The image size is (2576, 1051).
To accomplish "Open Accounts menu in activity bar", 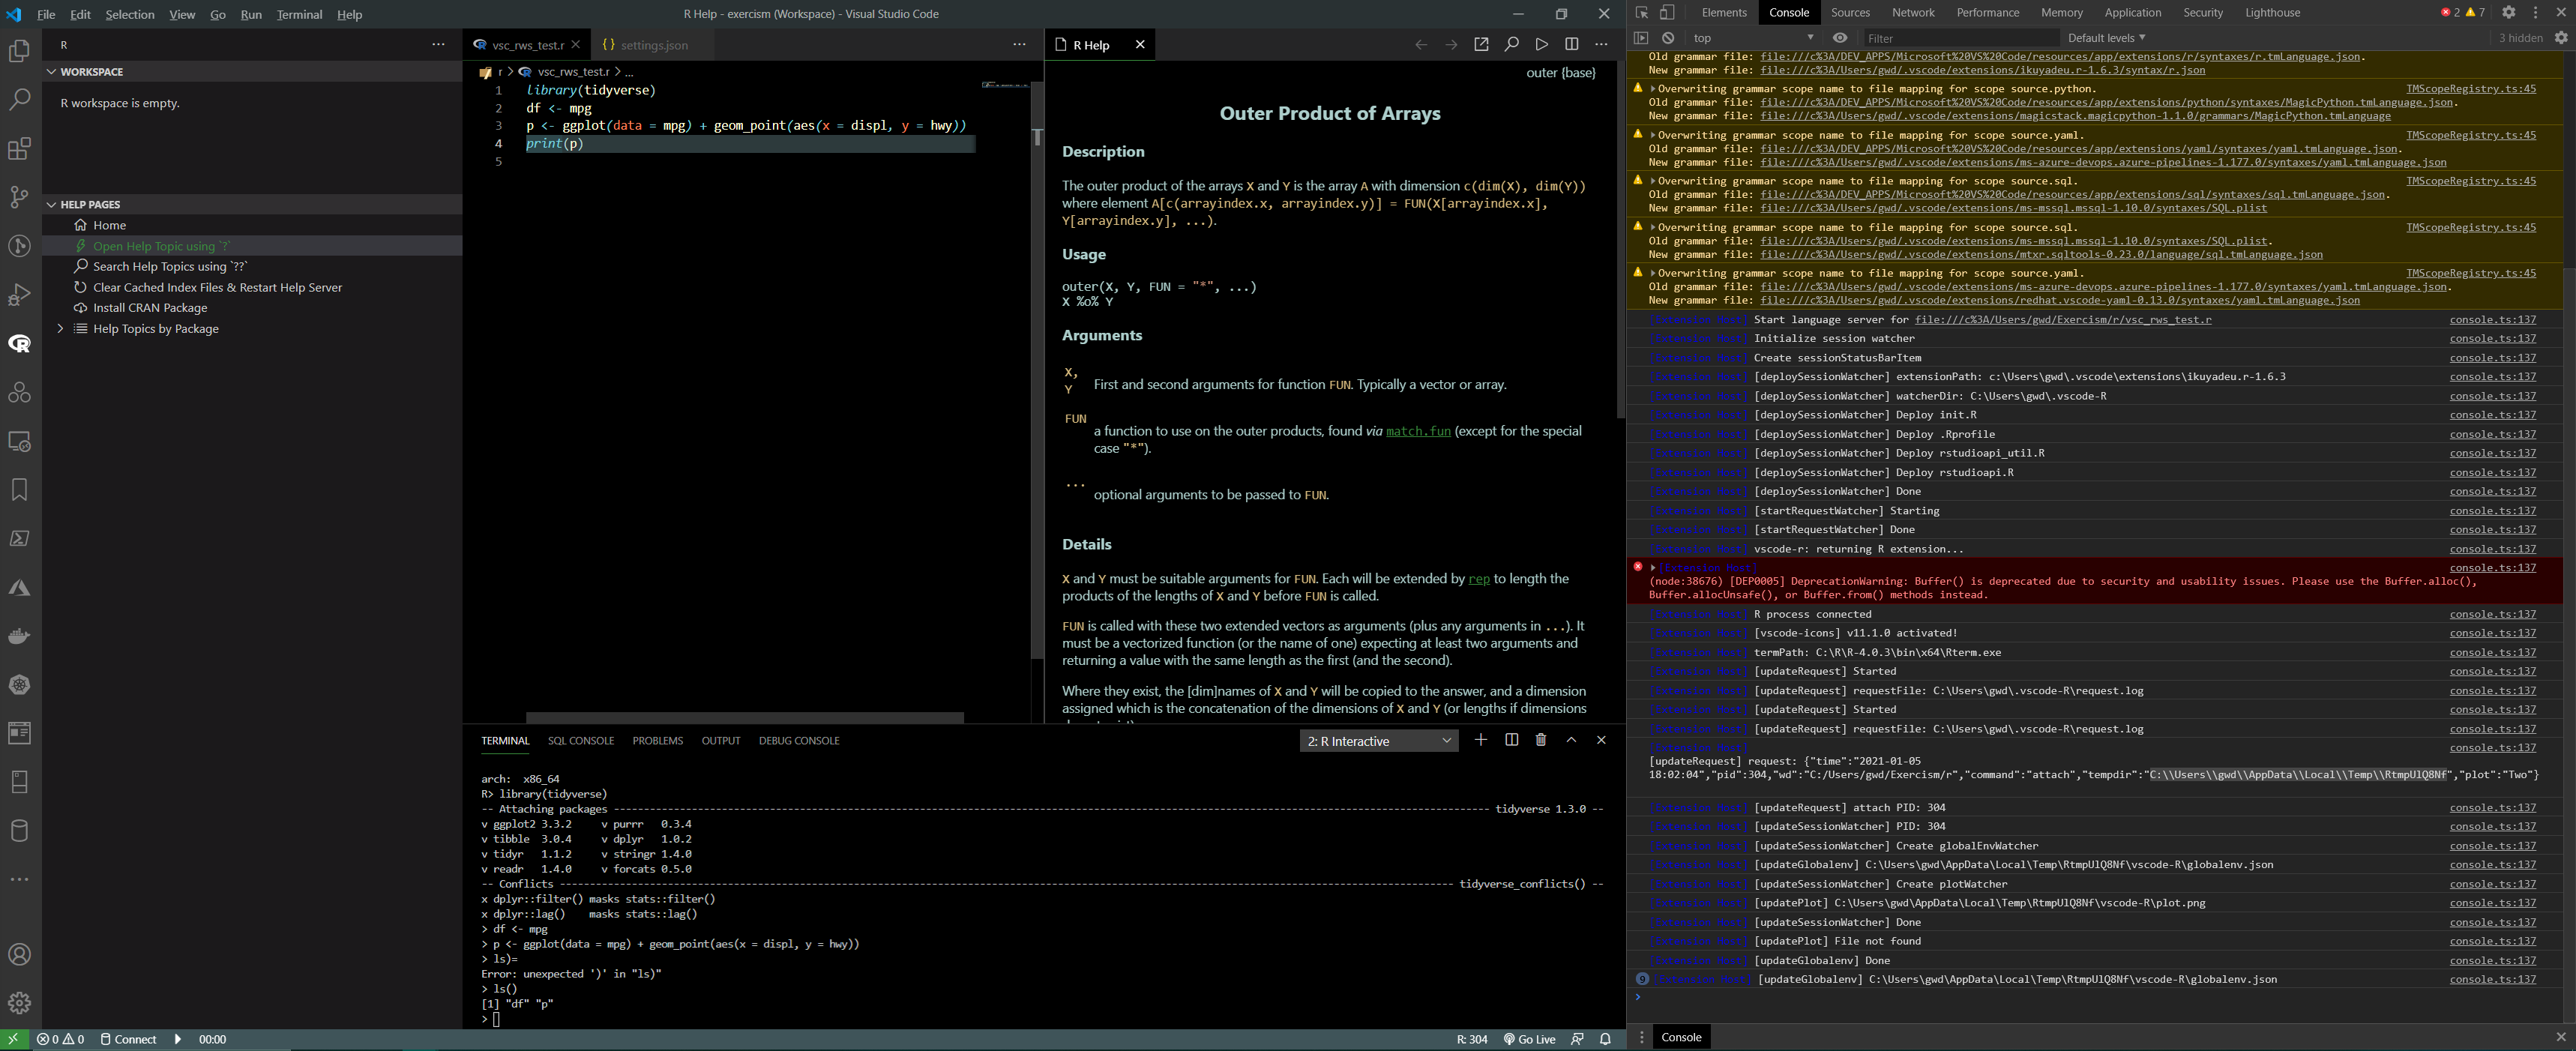I will [19, 955].
